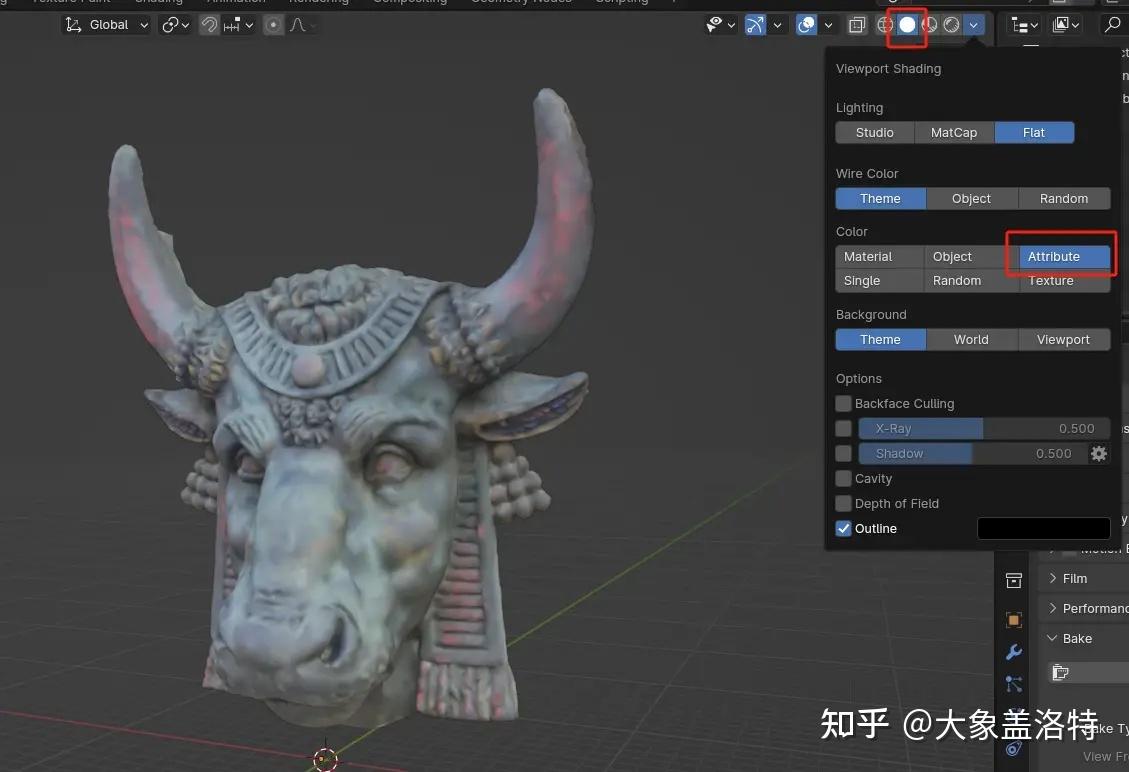Open Object properties orange square tab

point(1014,619)
